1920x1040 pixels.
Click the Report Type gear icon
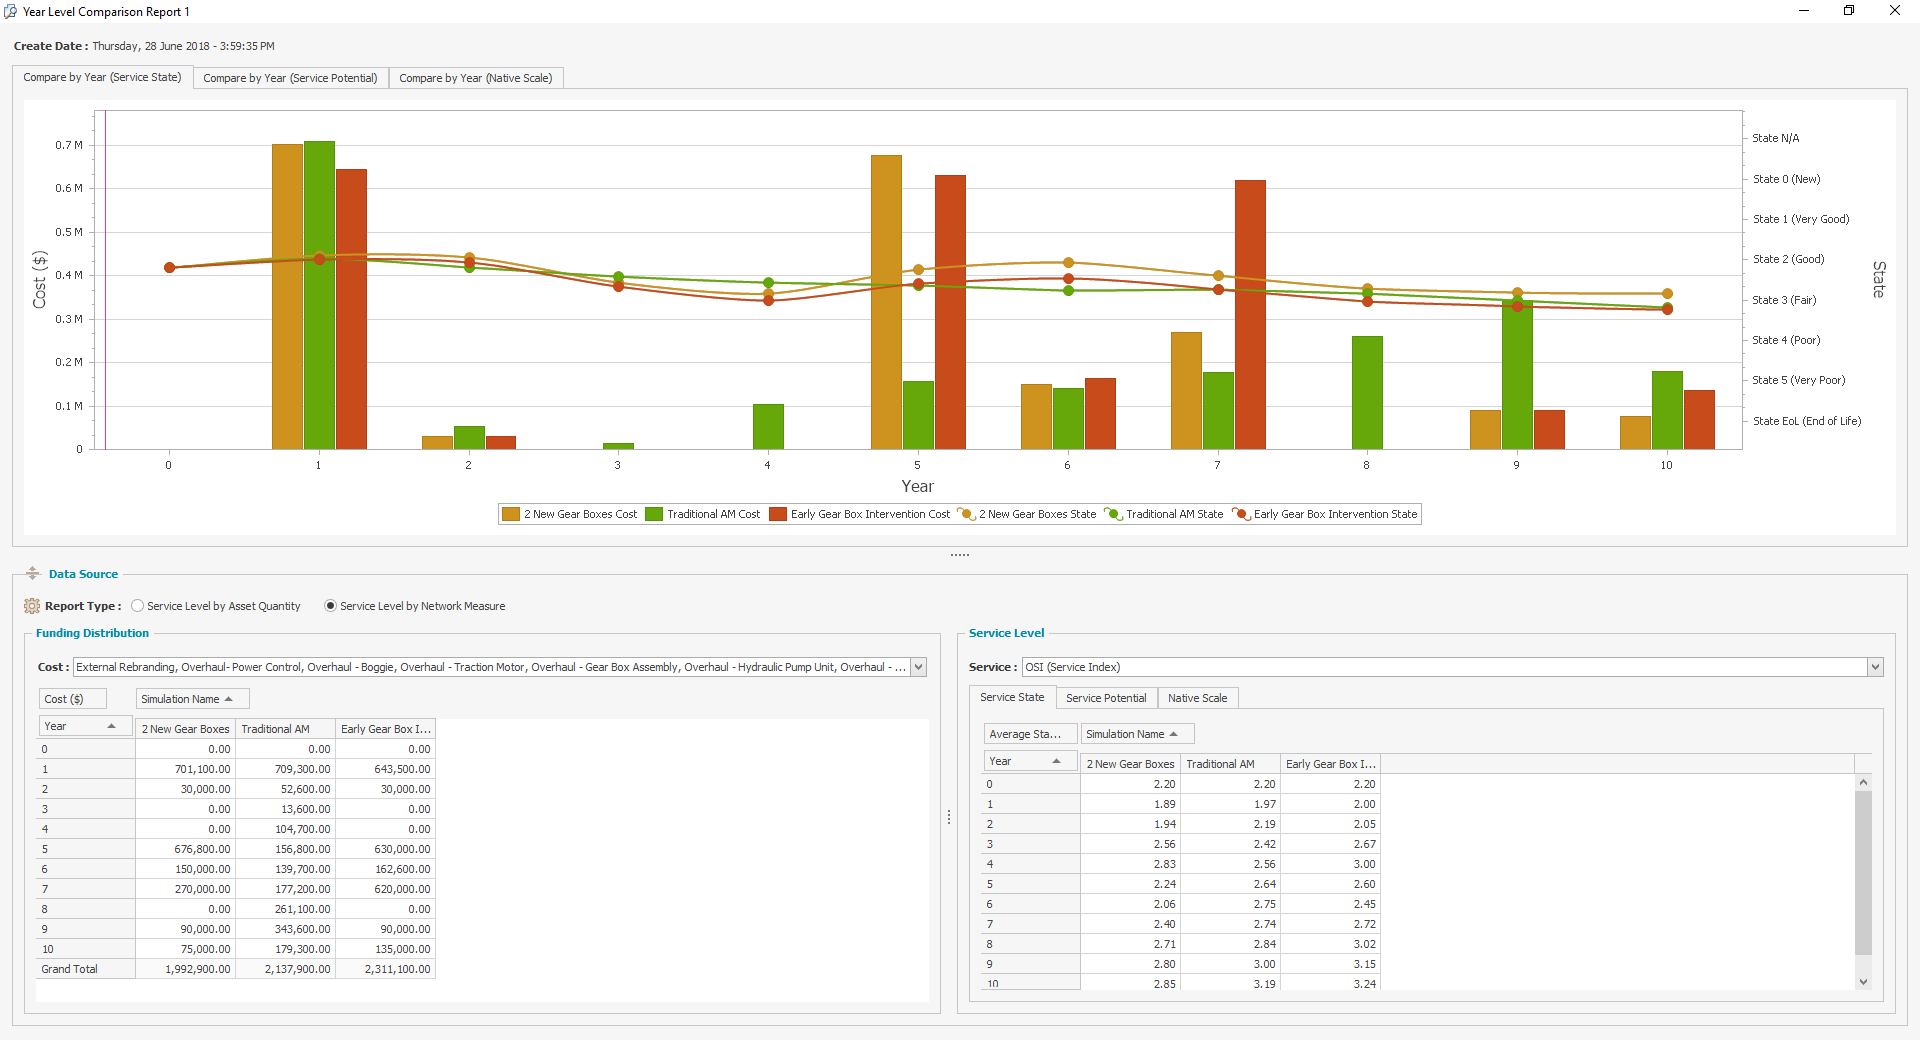click(32, 606)
